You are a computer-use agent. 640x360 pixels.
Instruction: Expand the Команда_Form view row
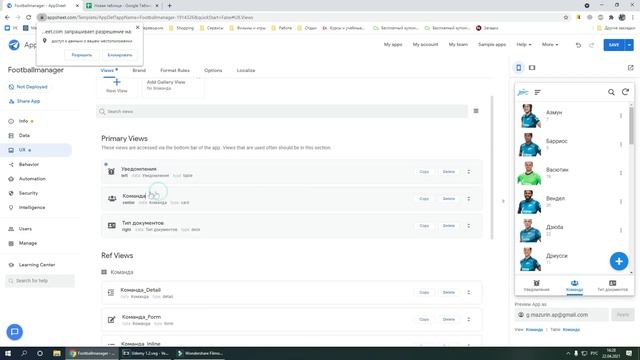pos(469,320)
